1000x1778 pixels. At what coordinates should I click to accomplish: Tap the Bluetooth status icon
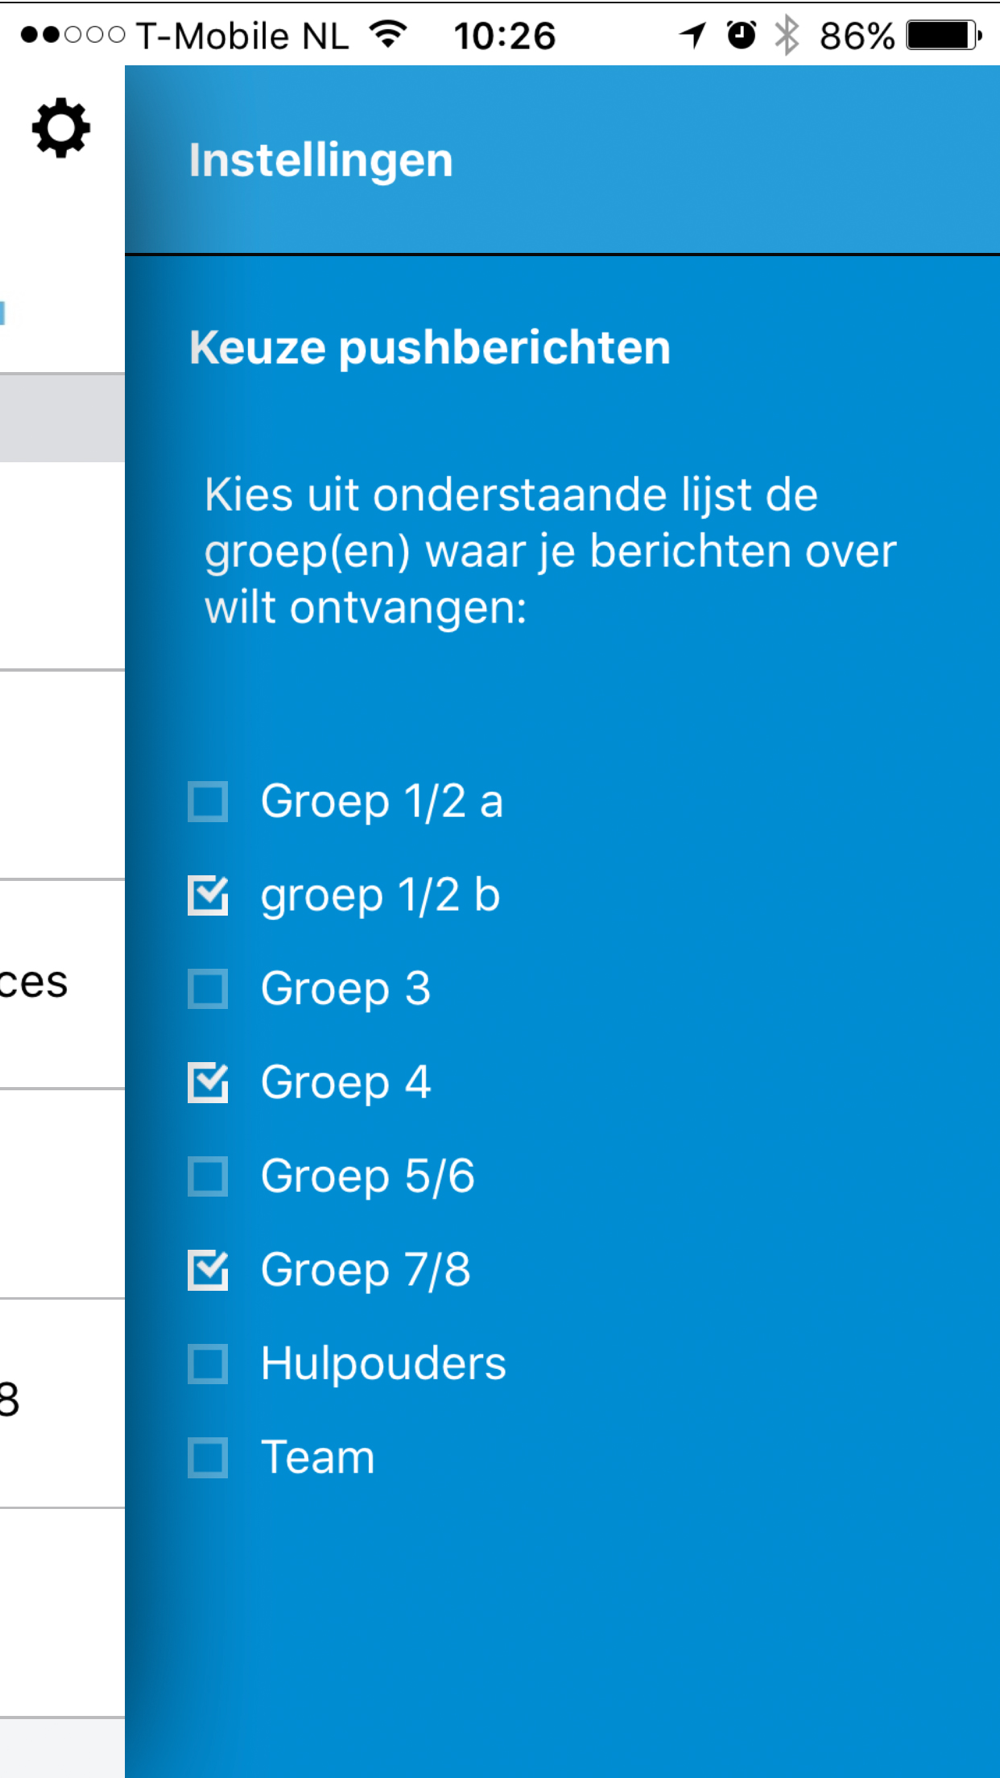point(788,35)
